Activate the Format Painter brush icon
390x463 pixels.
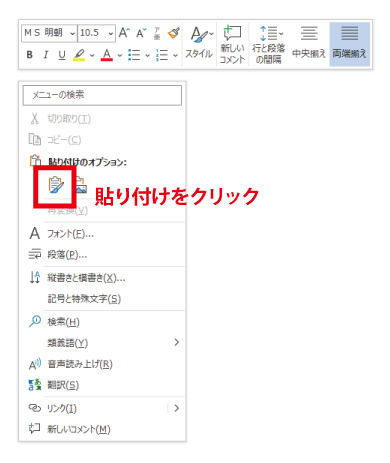174,33
